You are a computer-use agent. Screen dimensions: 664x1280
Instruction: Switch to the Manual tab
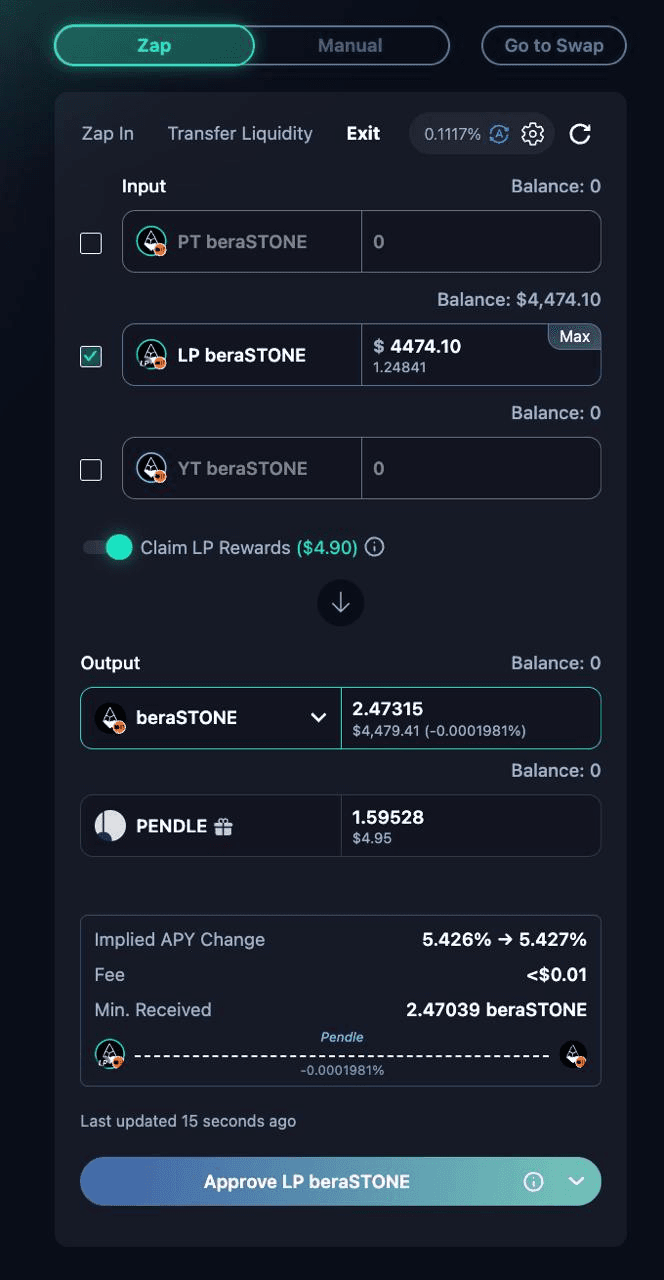[x=352, y=45]
